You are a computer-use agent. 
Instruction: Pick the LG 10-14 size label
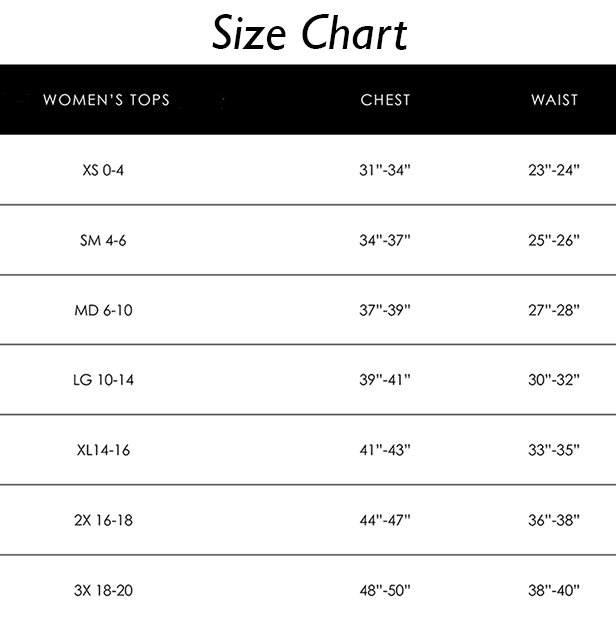tap(103, 380)
